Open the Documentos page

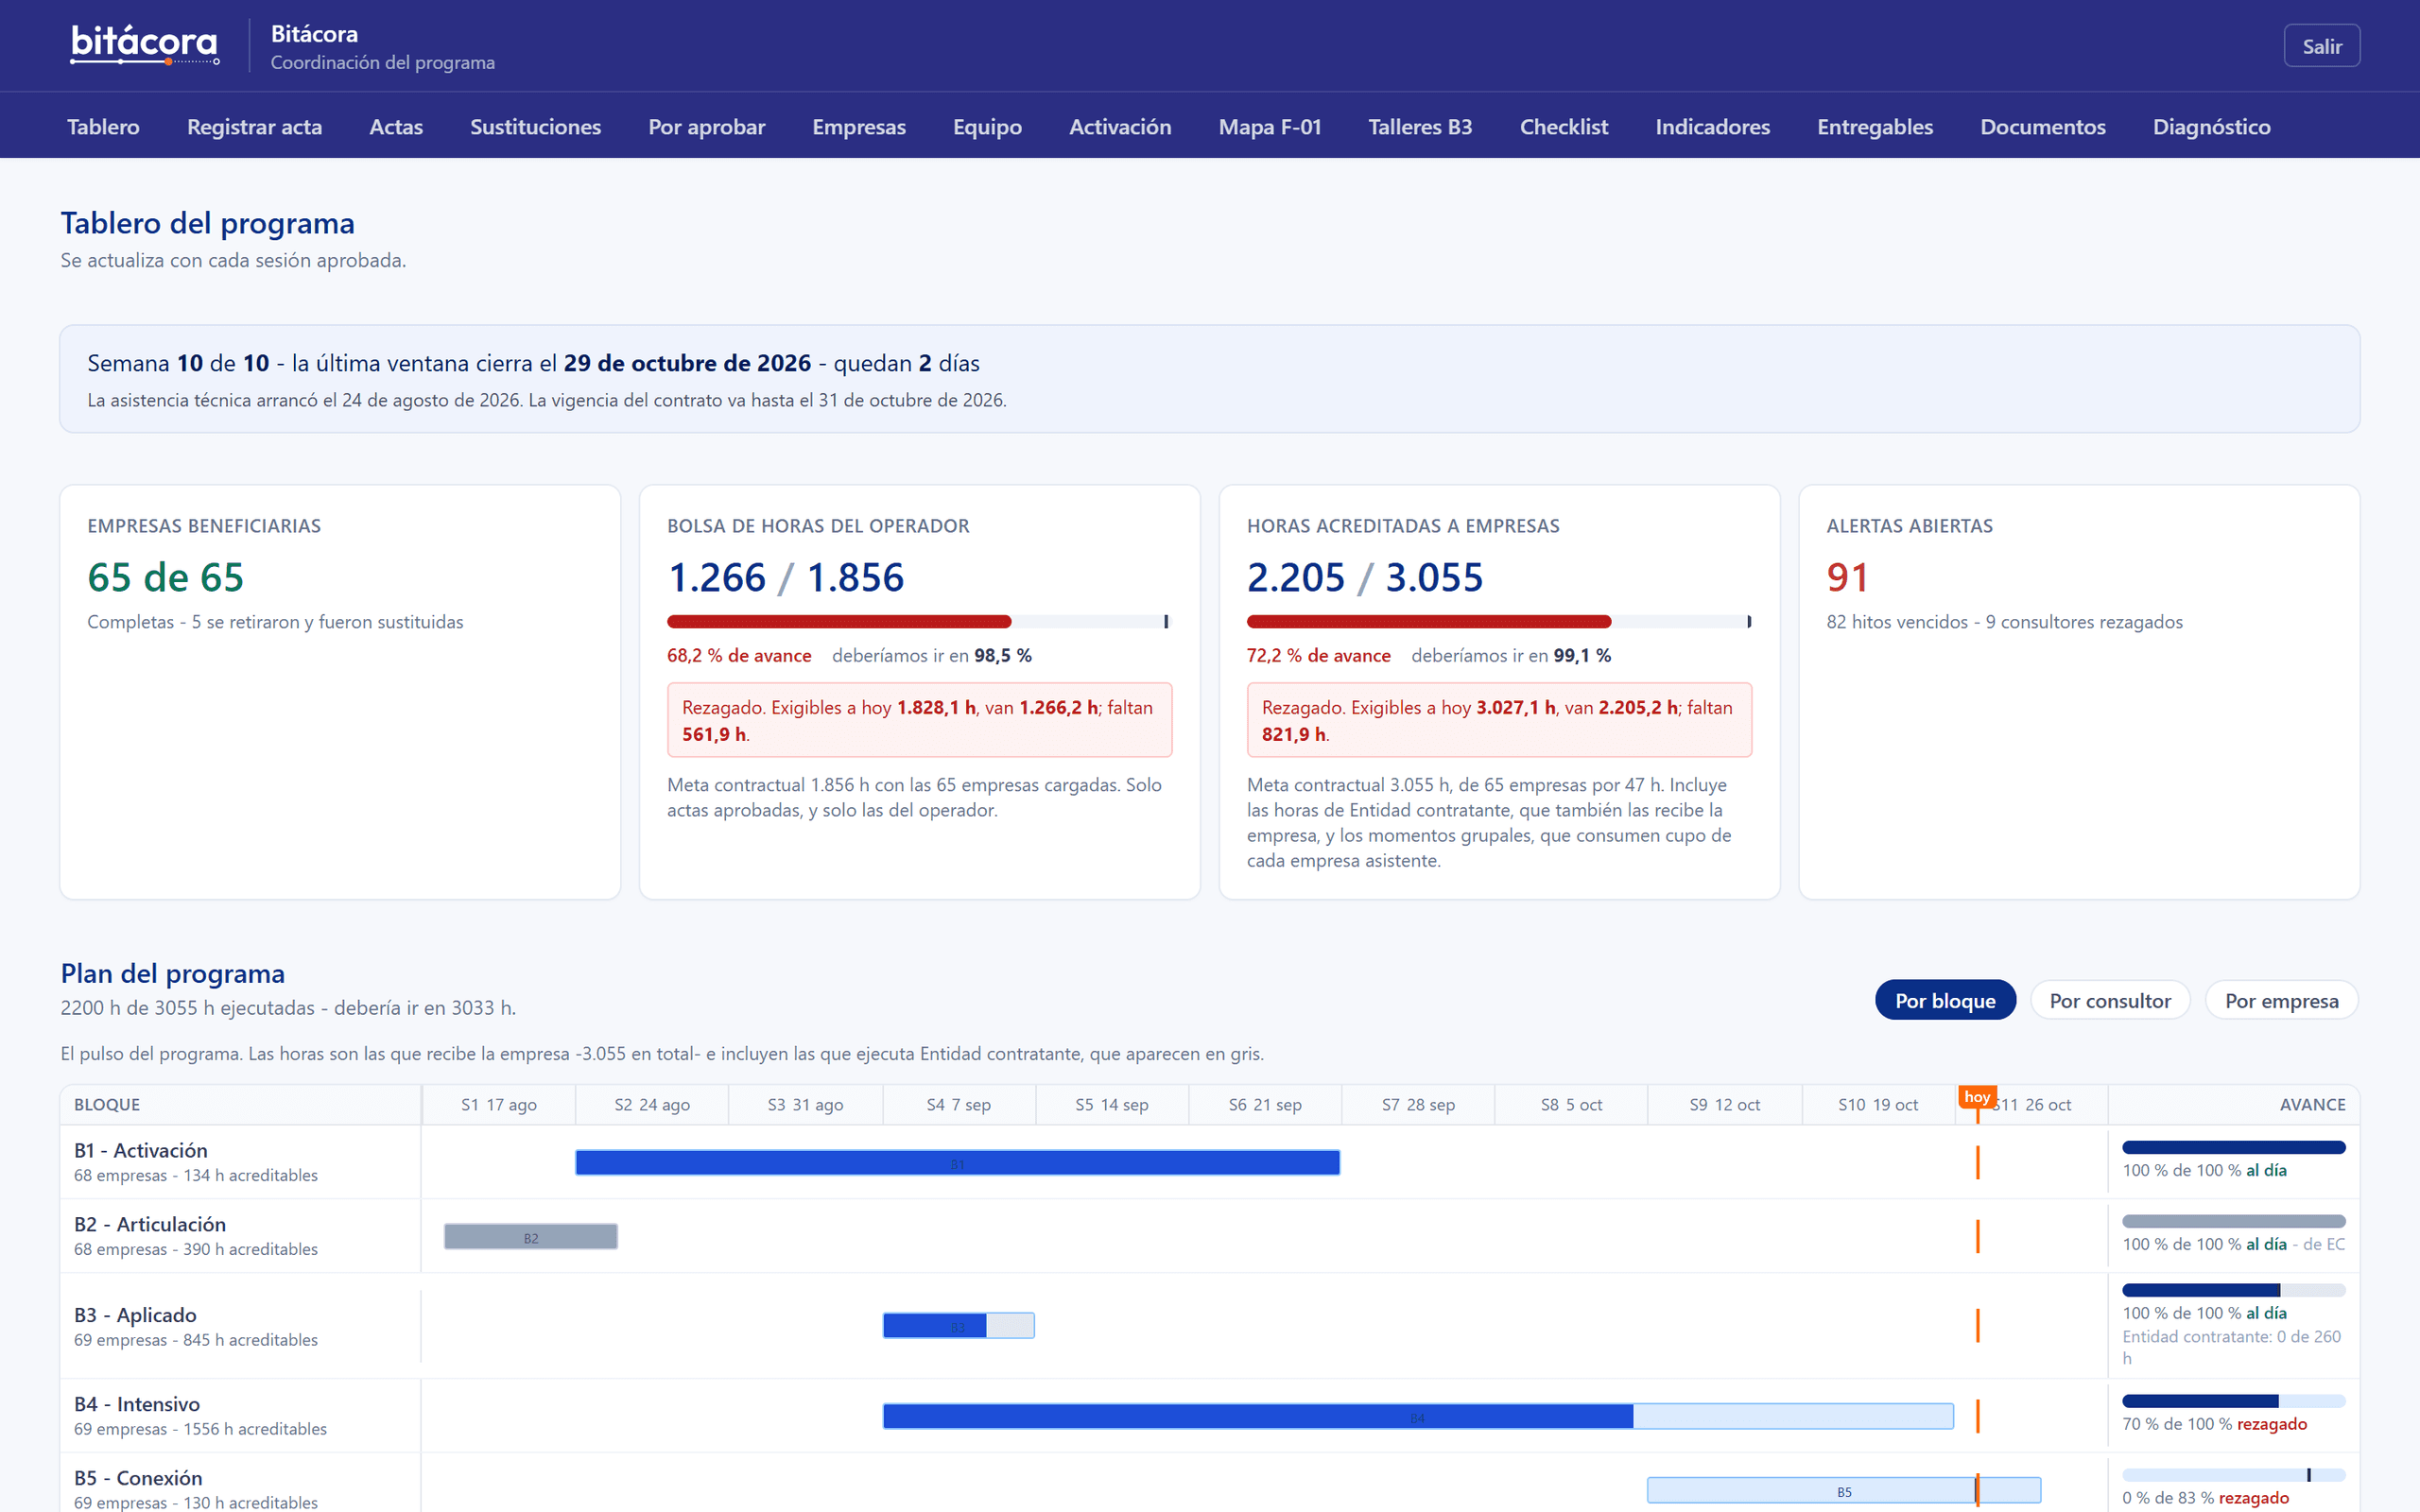pyautogui.click(x=2042, y=127)
